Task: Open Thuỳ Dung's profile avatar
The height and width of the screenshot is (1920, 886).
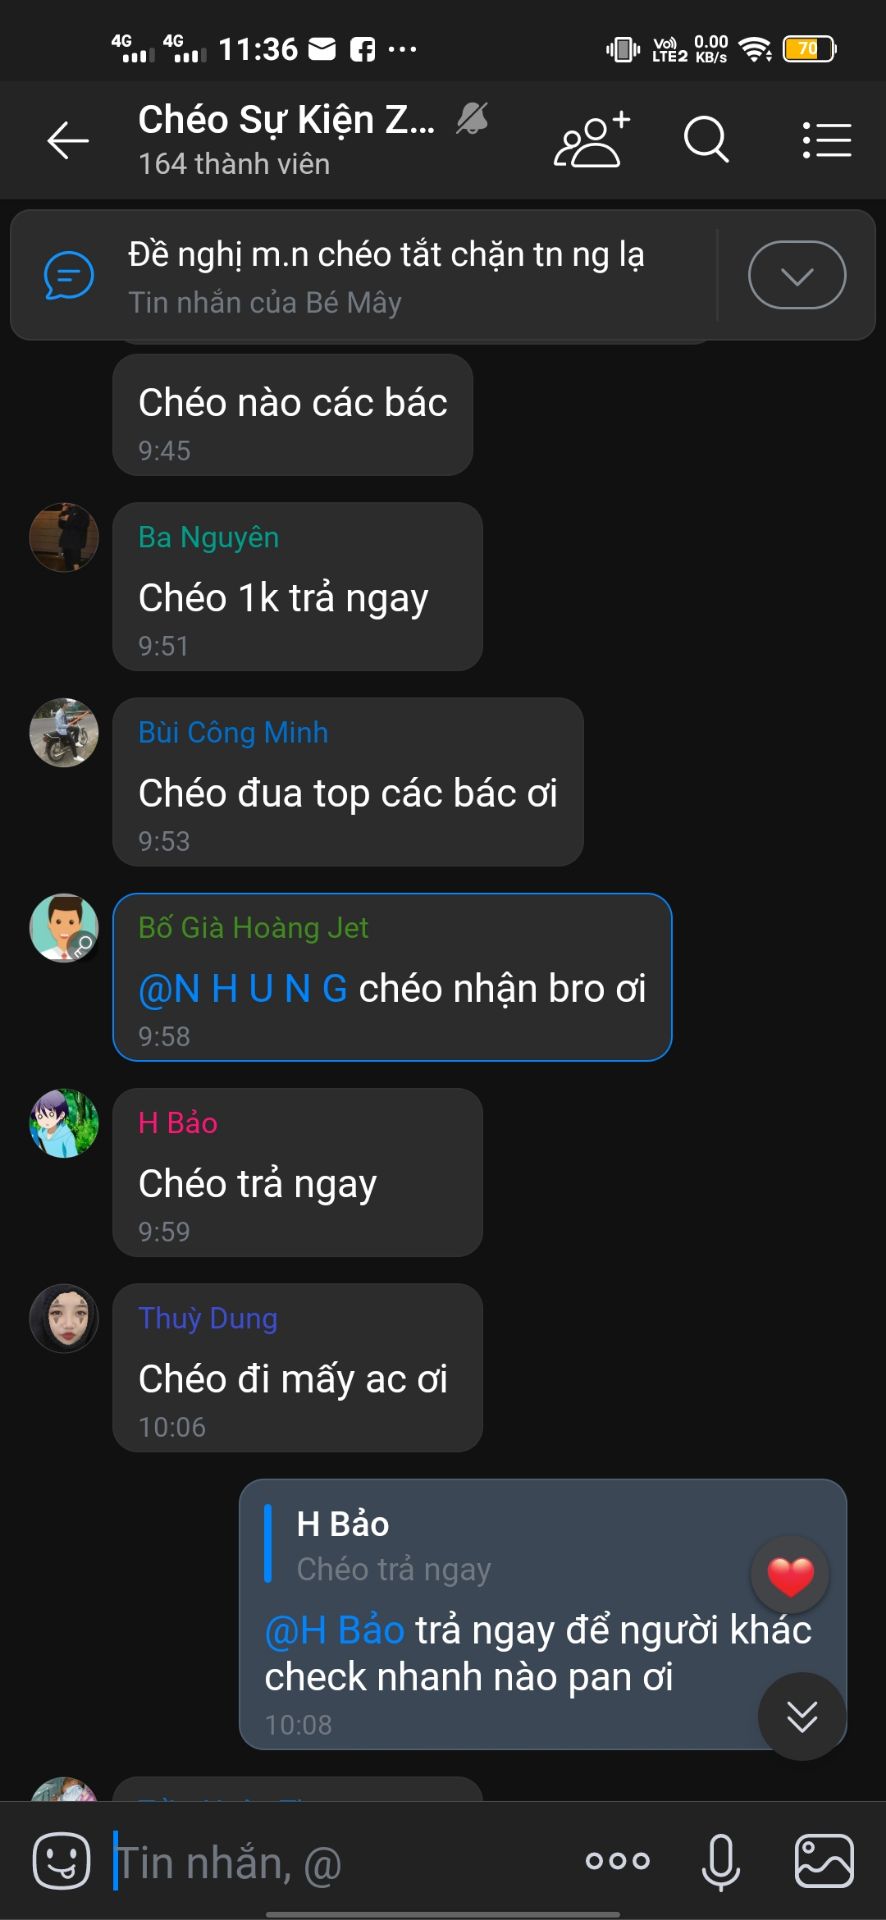Action: pyautogui.click(x=64, y=1319)
